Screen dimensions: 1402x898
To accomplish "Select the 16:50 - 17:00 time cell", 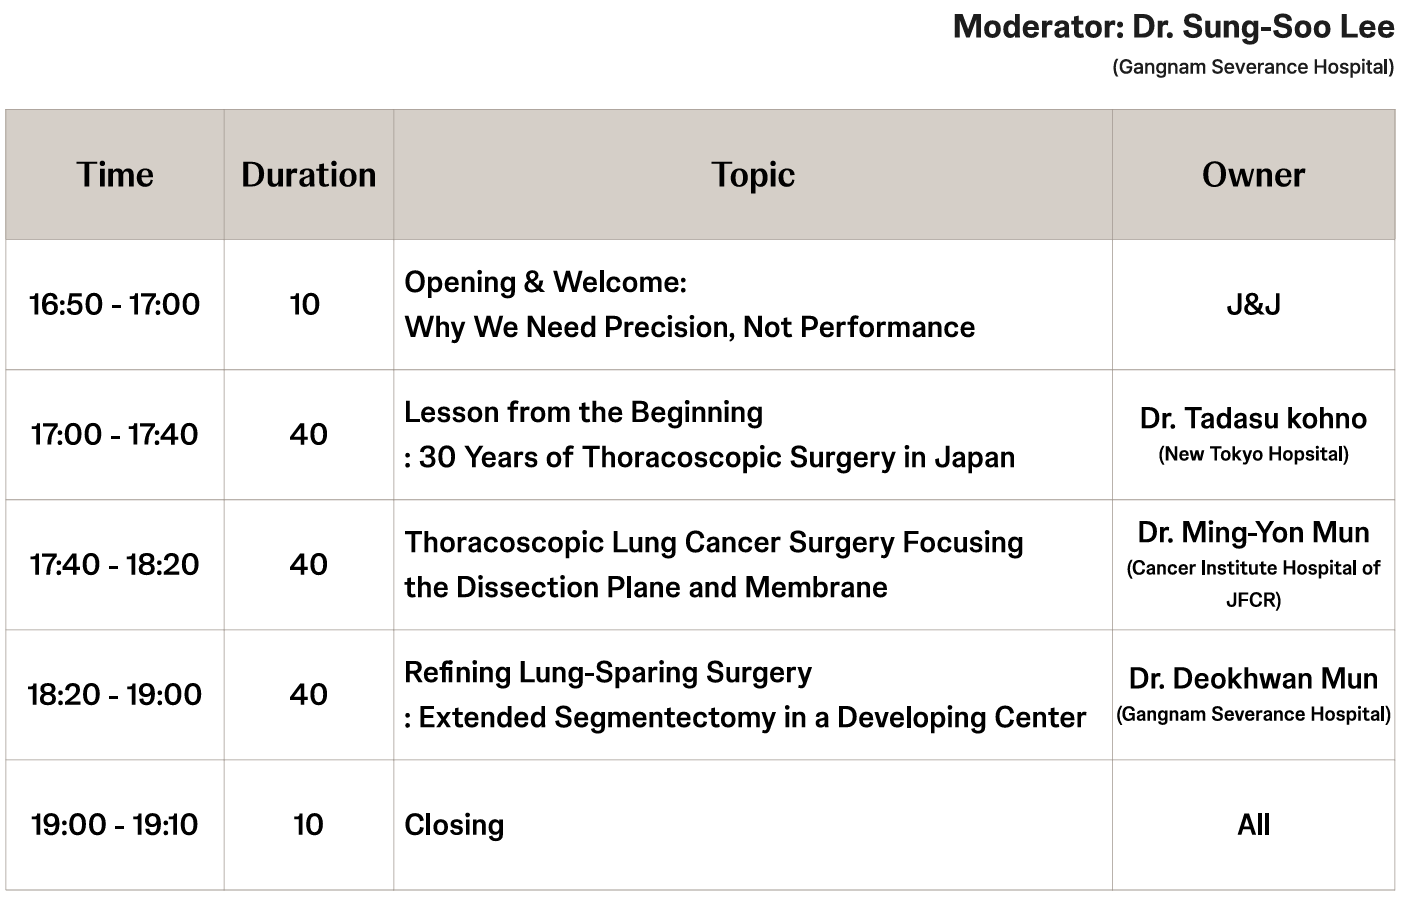I will click(x=115, y=304).
